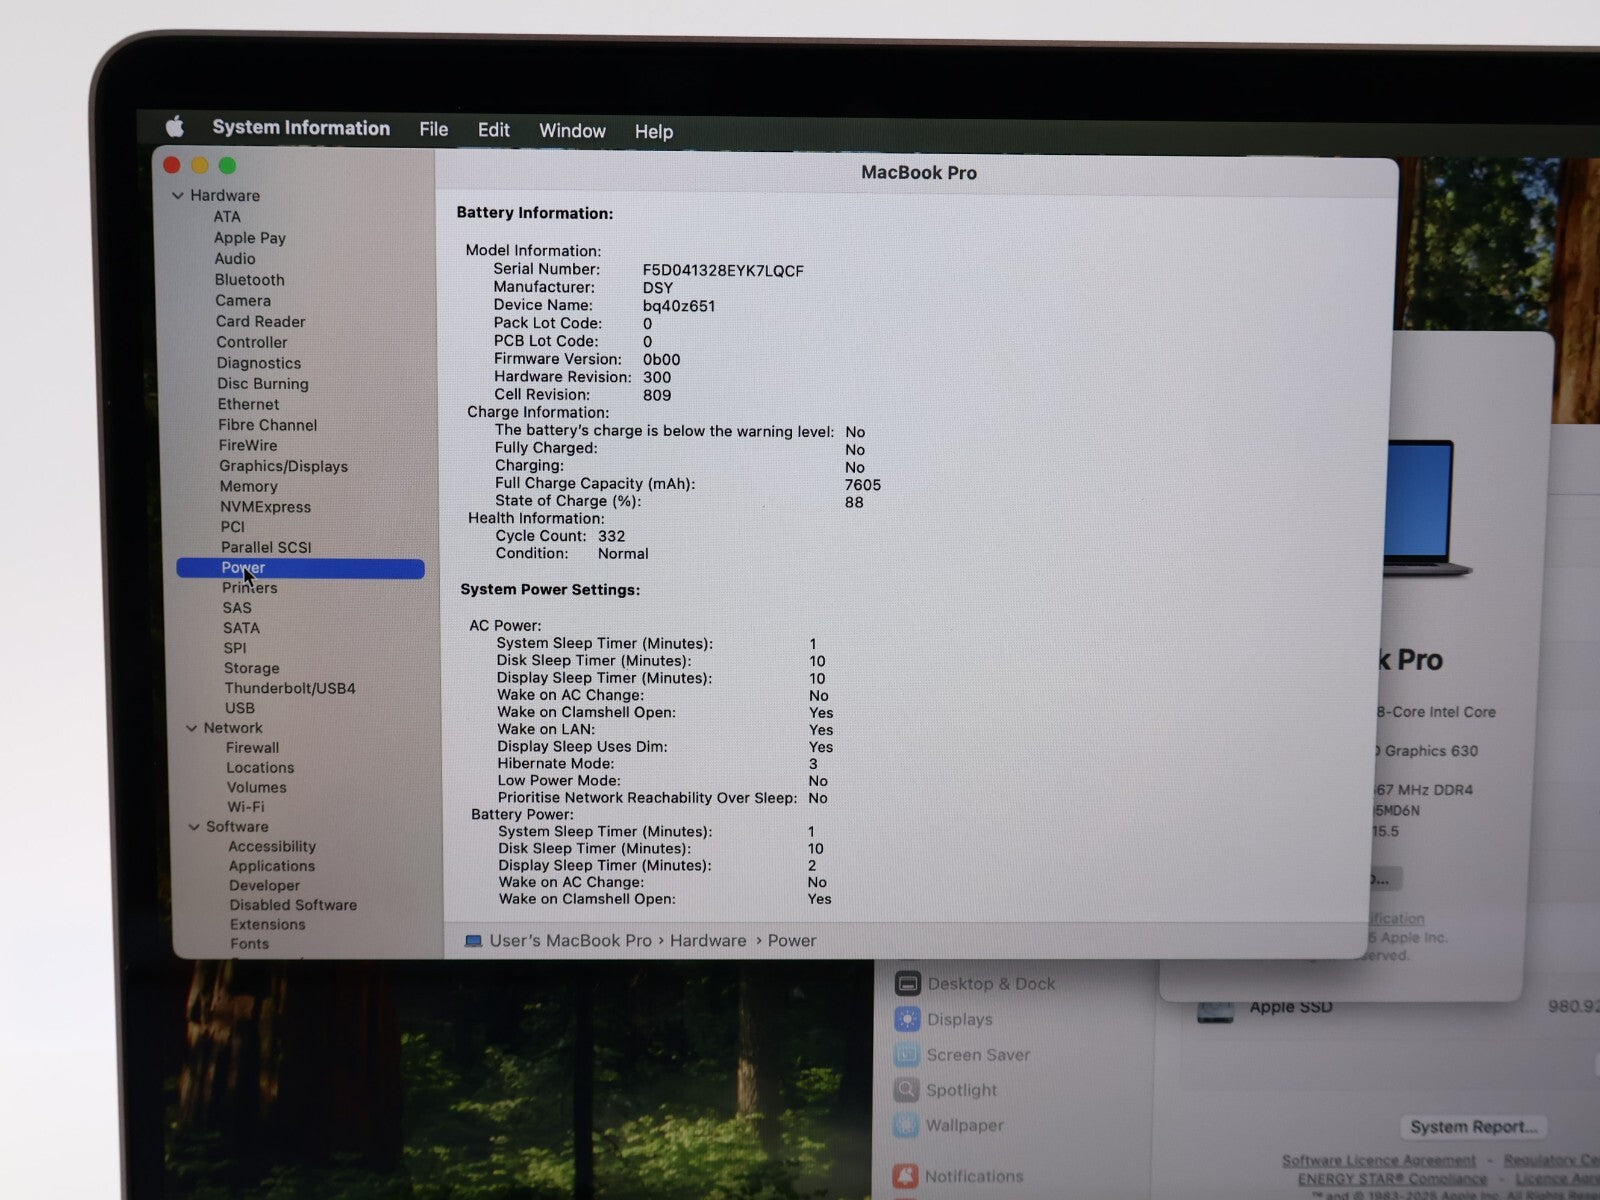Select Thunderbolt/USB4 in the sidebar
This screenshot has width=1600, height=1200.
(x=290, y=688)
